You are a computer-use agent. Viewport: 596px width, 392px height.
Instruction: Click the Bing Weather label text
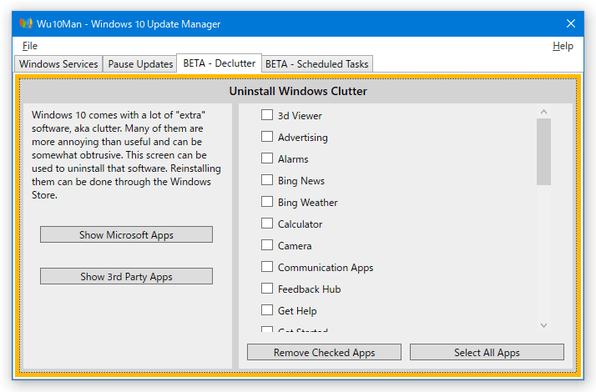pyautogui.click(x=308, y=203)
